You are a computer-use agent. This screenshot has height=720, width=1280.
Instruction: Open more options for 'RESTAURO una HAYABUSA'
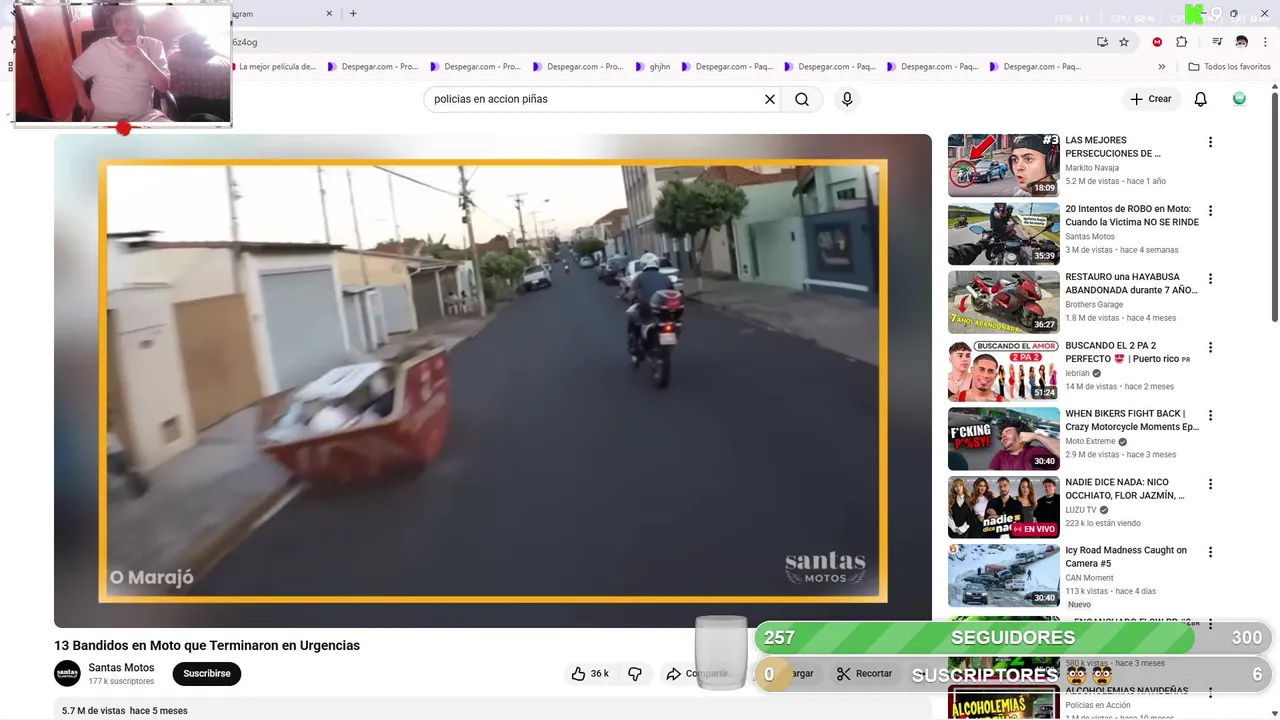tap(1210, 279)
